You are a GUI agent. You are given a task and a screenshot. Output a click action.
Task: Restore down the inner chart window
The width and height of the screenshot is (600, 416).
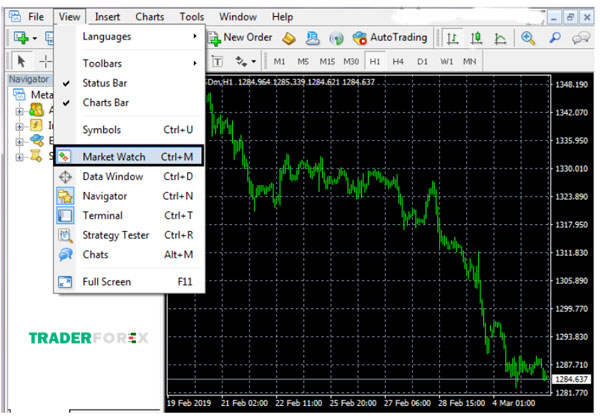[570, 17]
